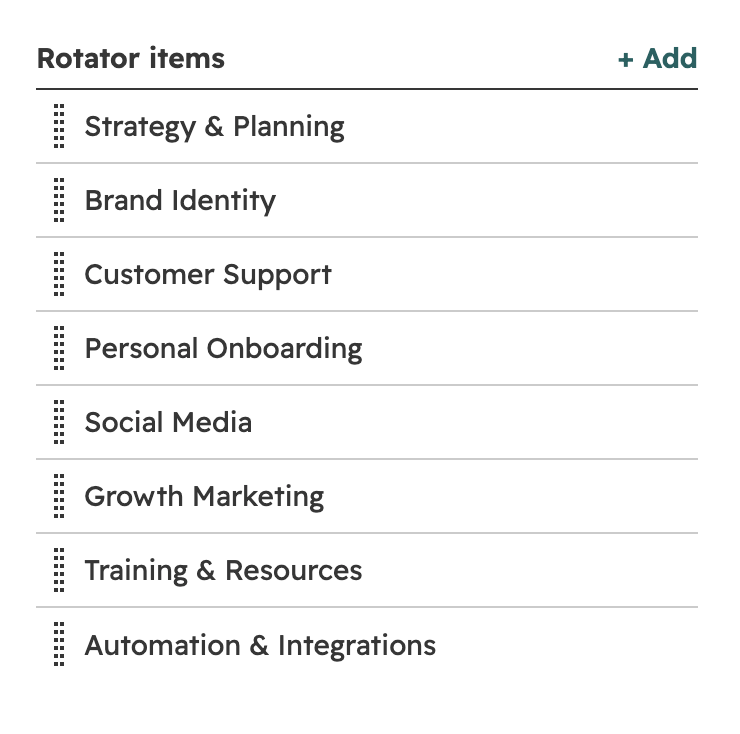This screenshot has width=740, height=734.
Task: Click the Rotator items heading
Action: tap(131, 59)
